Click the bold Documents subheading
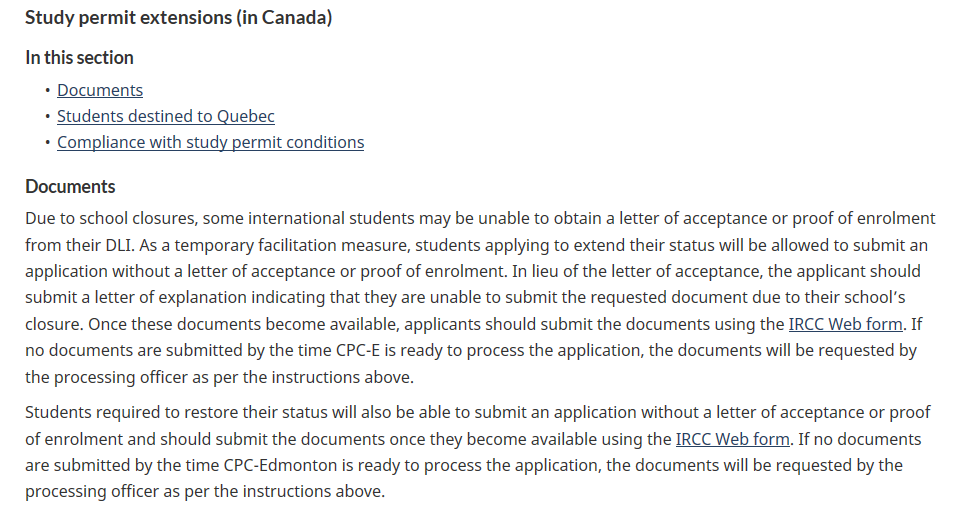This screenshot has height=511, width=954. click(70, 187)
